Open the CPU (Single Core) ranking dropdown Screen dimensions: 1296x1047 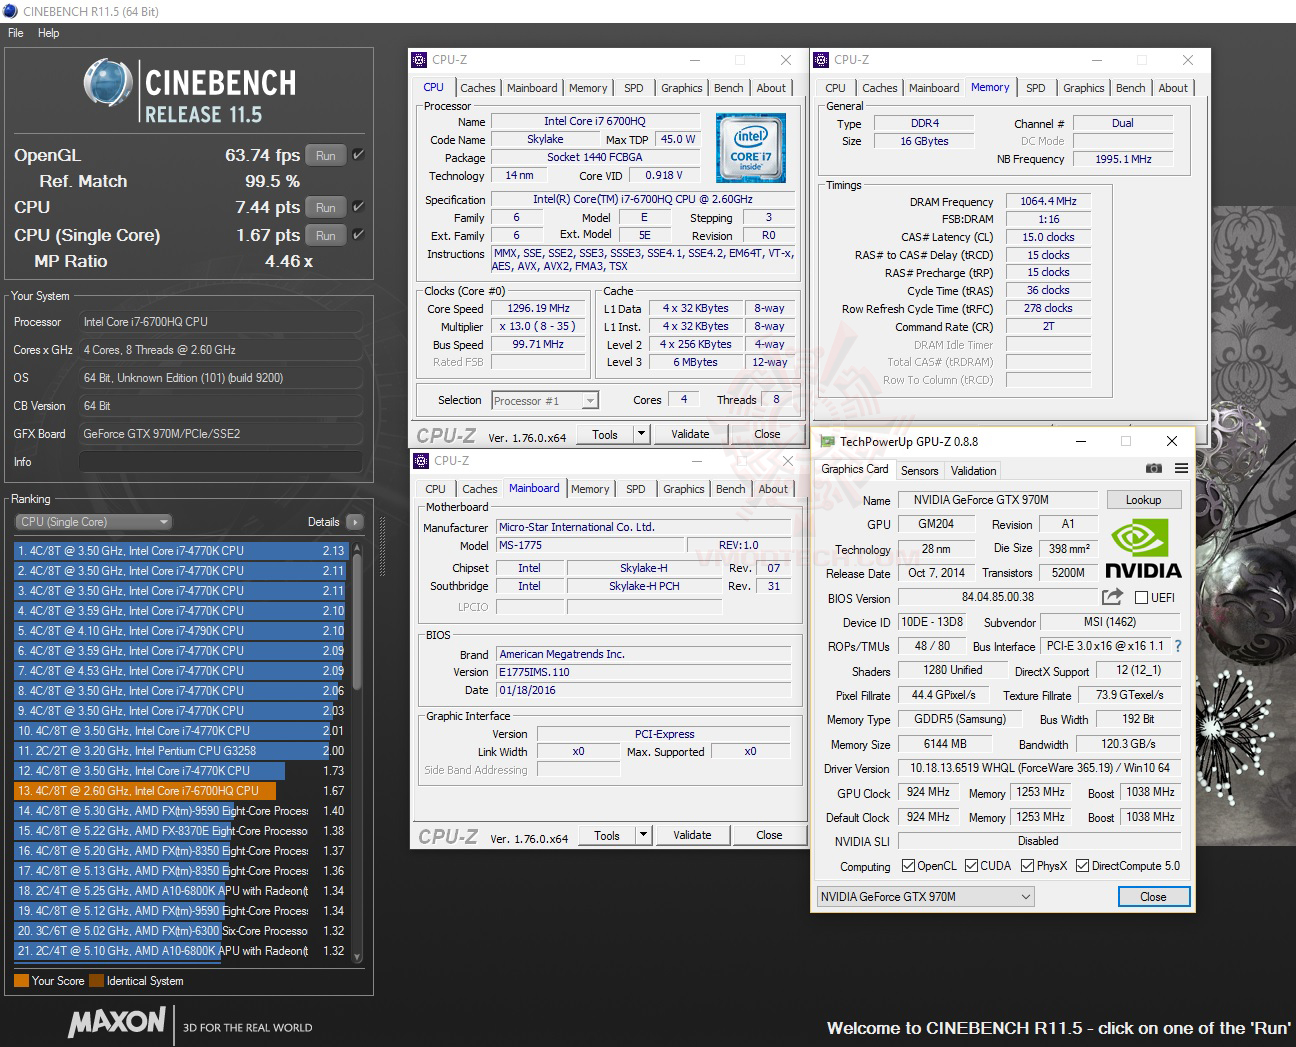click(94, 522)
